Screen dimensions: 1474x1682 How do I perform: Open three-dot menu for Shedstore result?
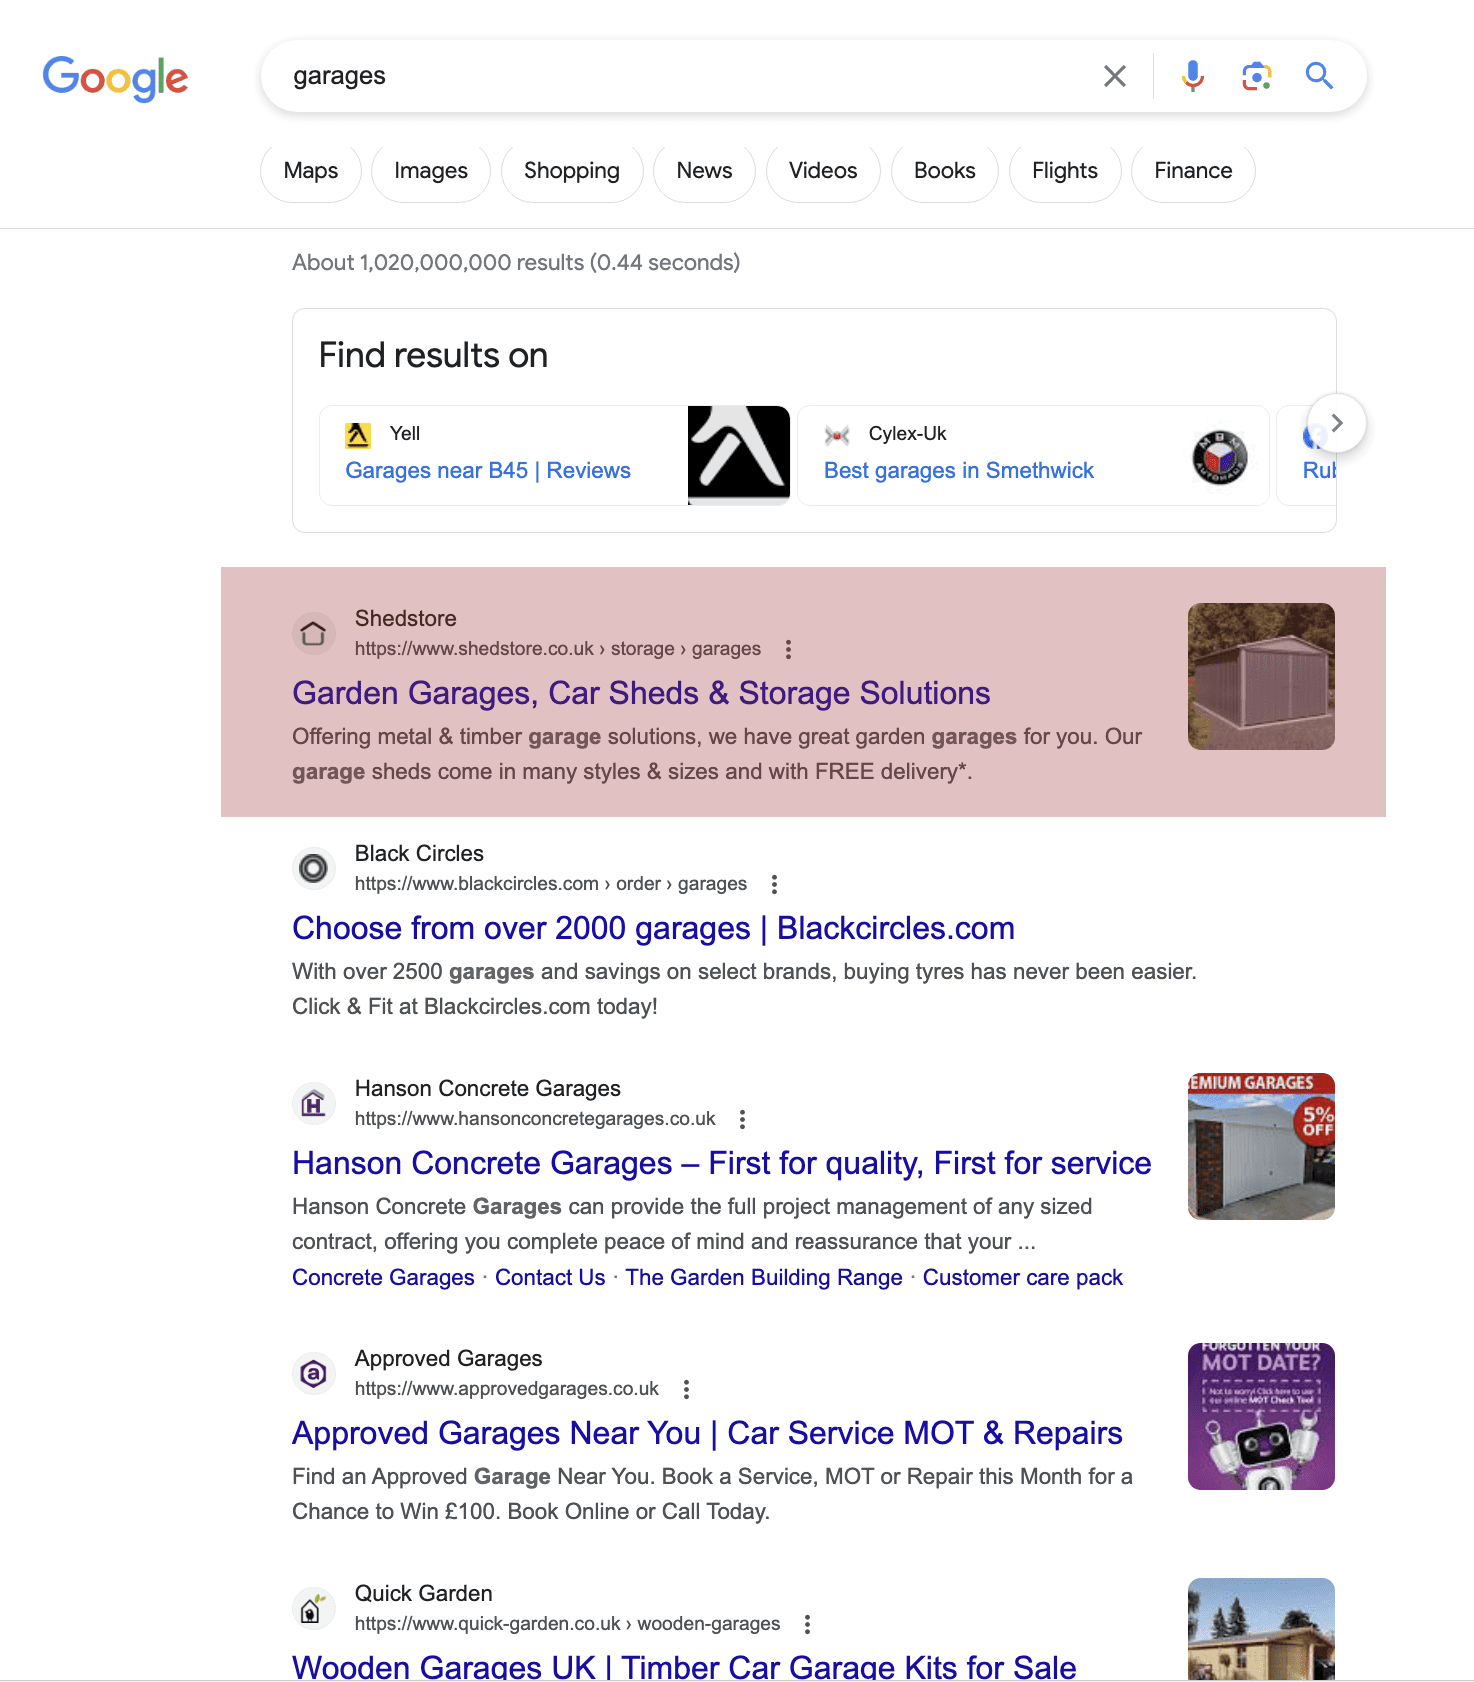coord(788,649)
